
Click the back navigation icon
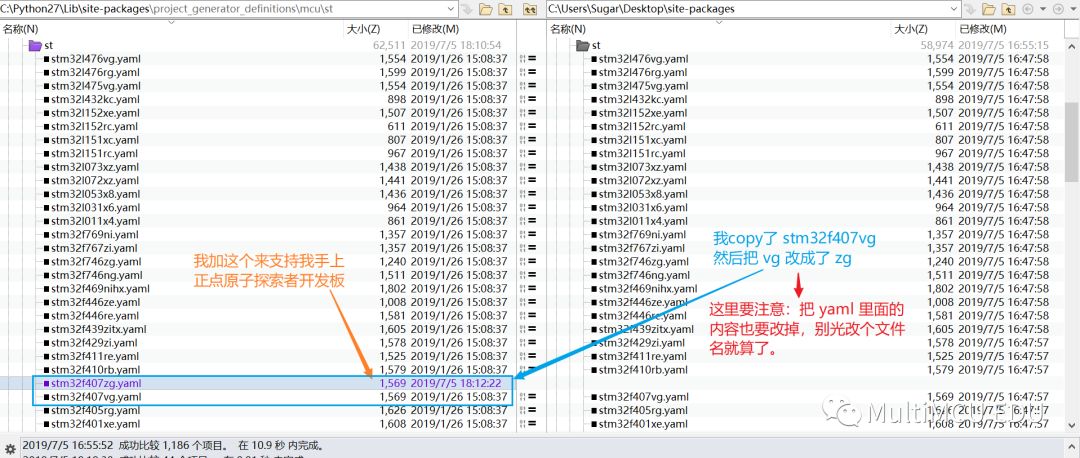coord(1028,9)
